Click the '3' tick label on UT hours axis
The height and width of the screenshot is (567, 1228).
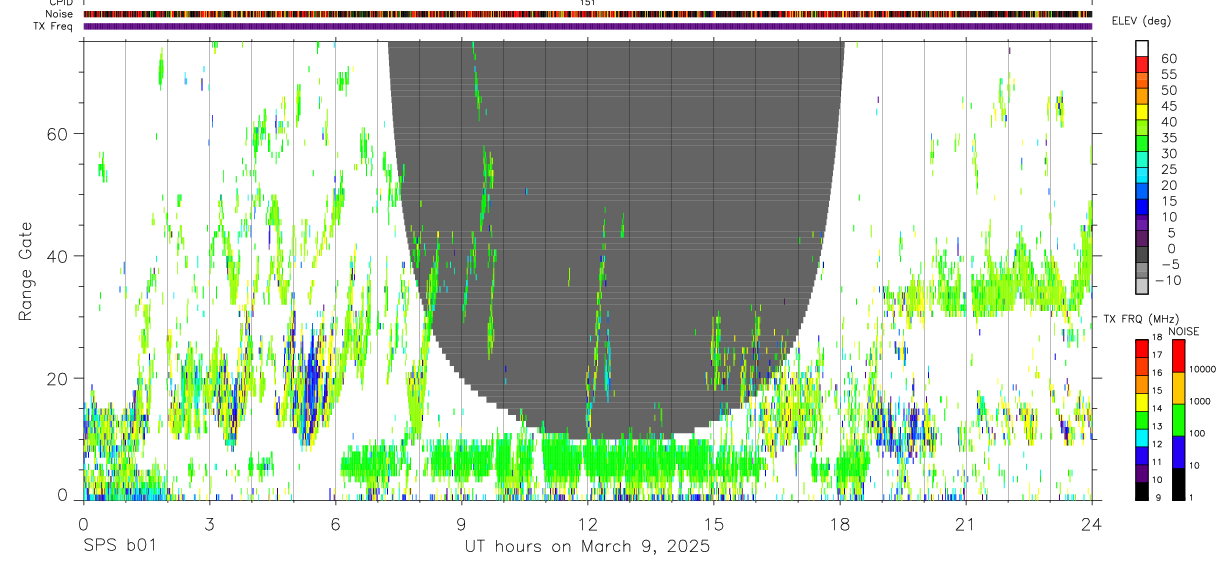(x=209, y=524)
